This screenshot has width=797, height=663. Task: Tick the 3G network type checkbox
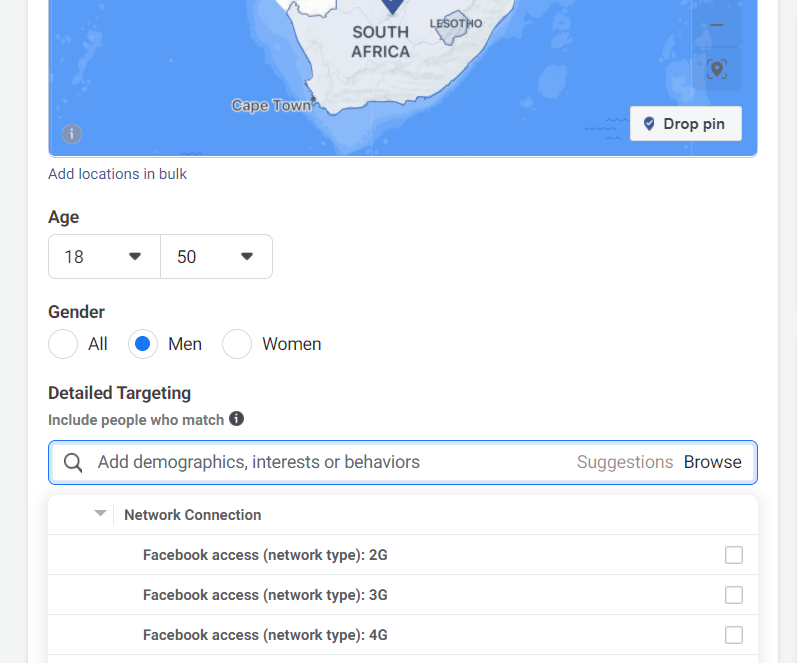click(733, 595)
